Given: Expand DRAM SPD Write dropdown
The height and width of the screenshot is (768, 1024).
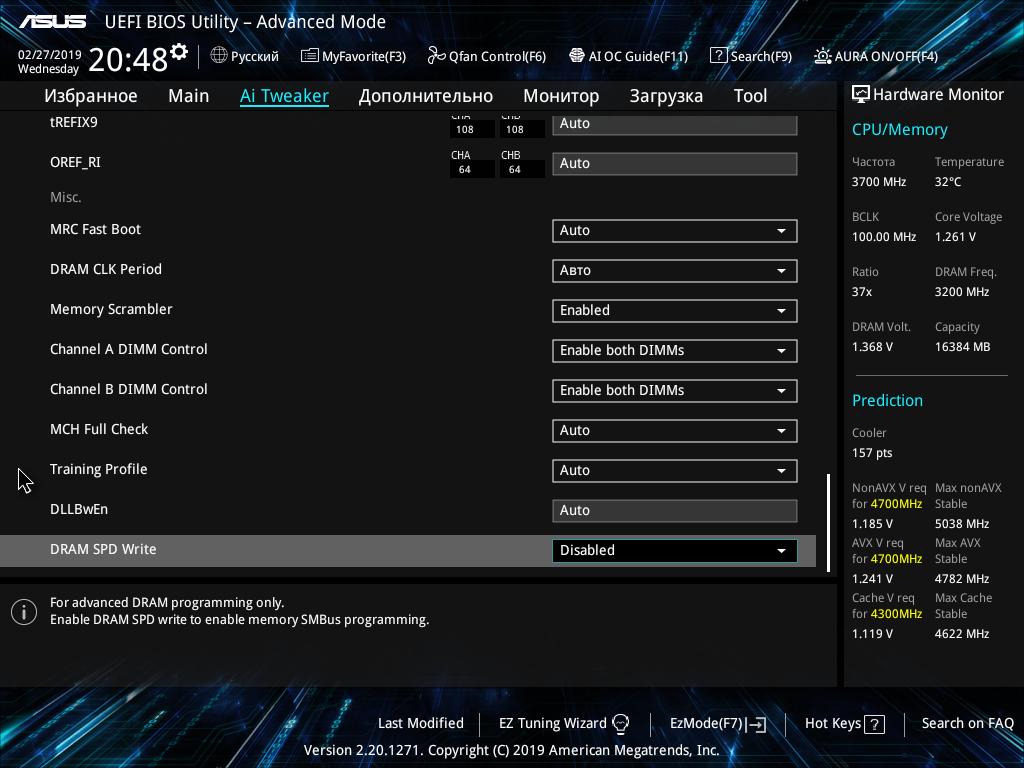Looking at the screenshot, I should click(x=675, y=551).
